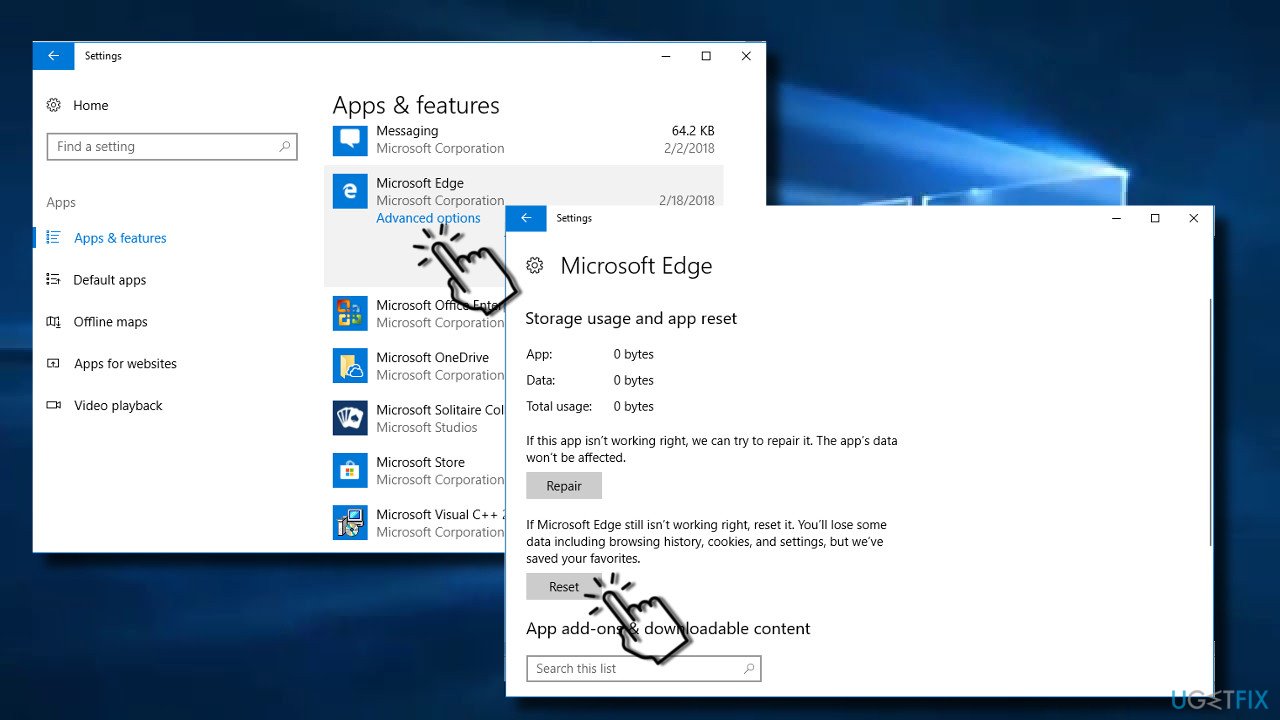Click the magnifier icon in the Search this list box
Screen dimensions: 1280x720
click(749, 668)
